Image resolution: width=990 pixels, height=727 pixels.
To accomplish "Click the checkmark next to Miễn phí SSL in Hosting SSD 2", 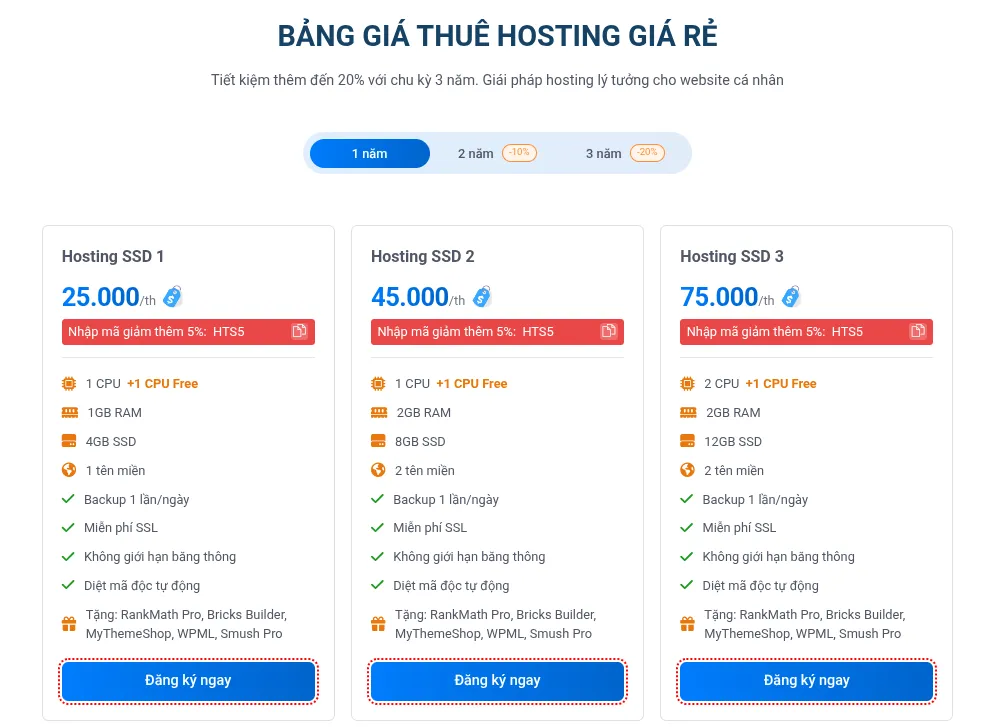I will (378, 527).
